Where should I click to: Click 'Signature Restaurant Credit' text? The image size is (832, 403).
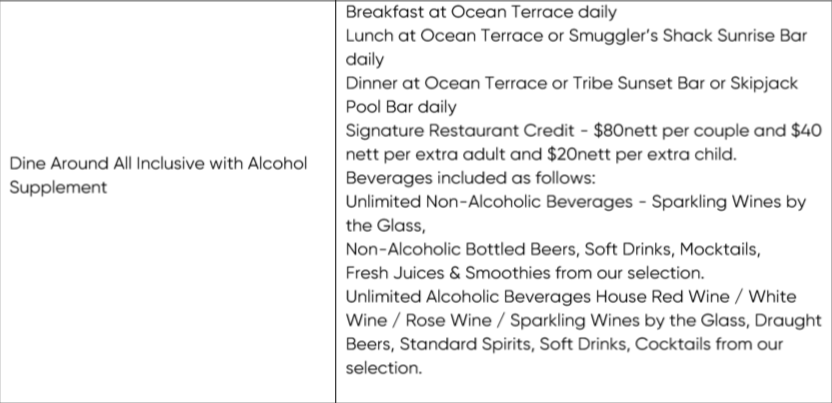click(x=460, y=130)
